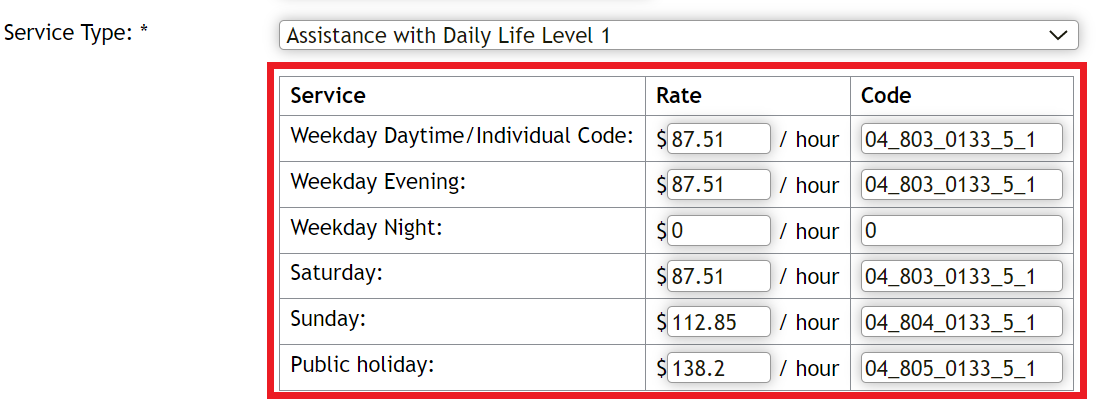The width and height of the screenshot is (1097, 405).
Task: Click the Public holiday code field
Action: coord(961,367)
